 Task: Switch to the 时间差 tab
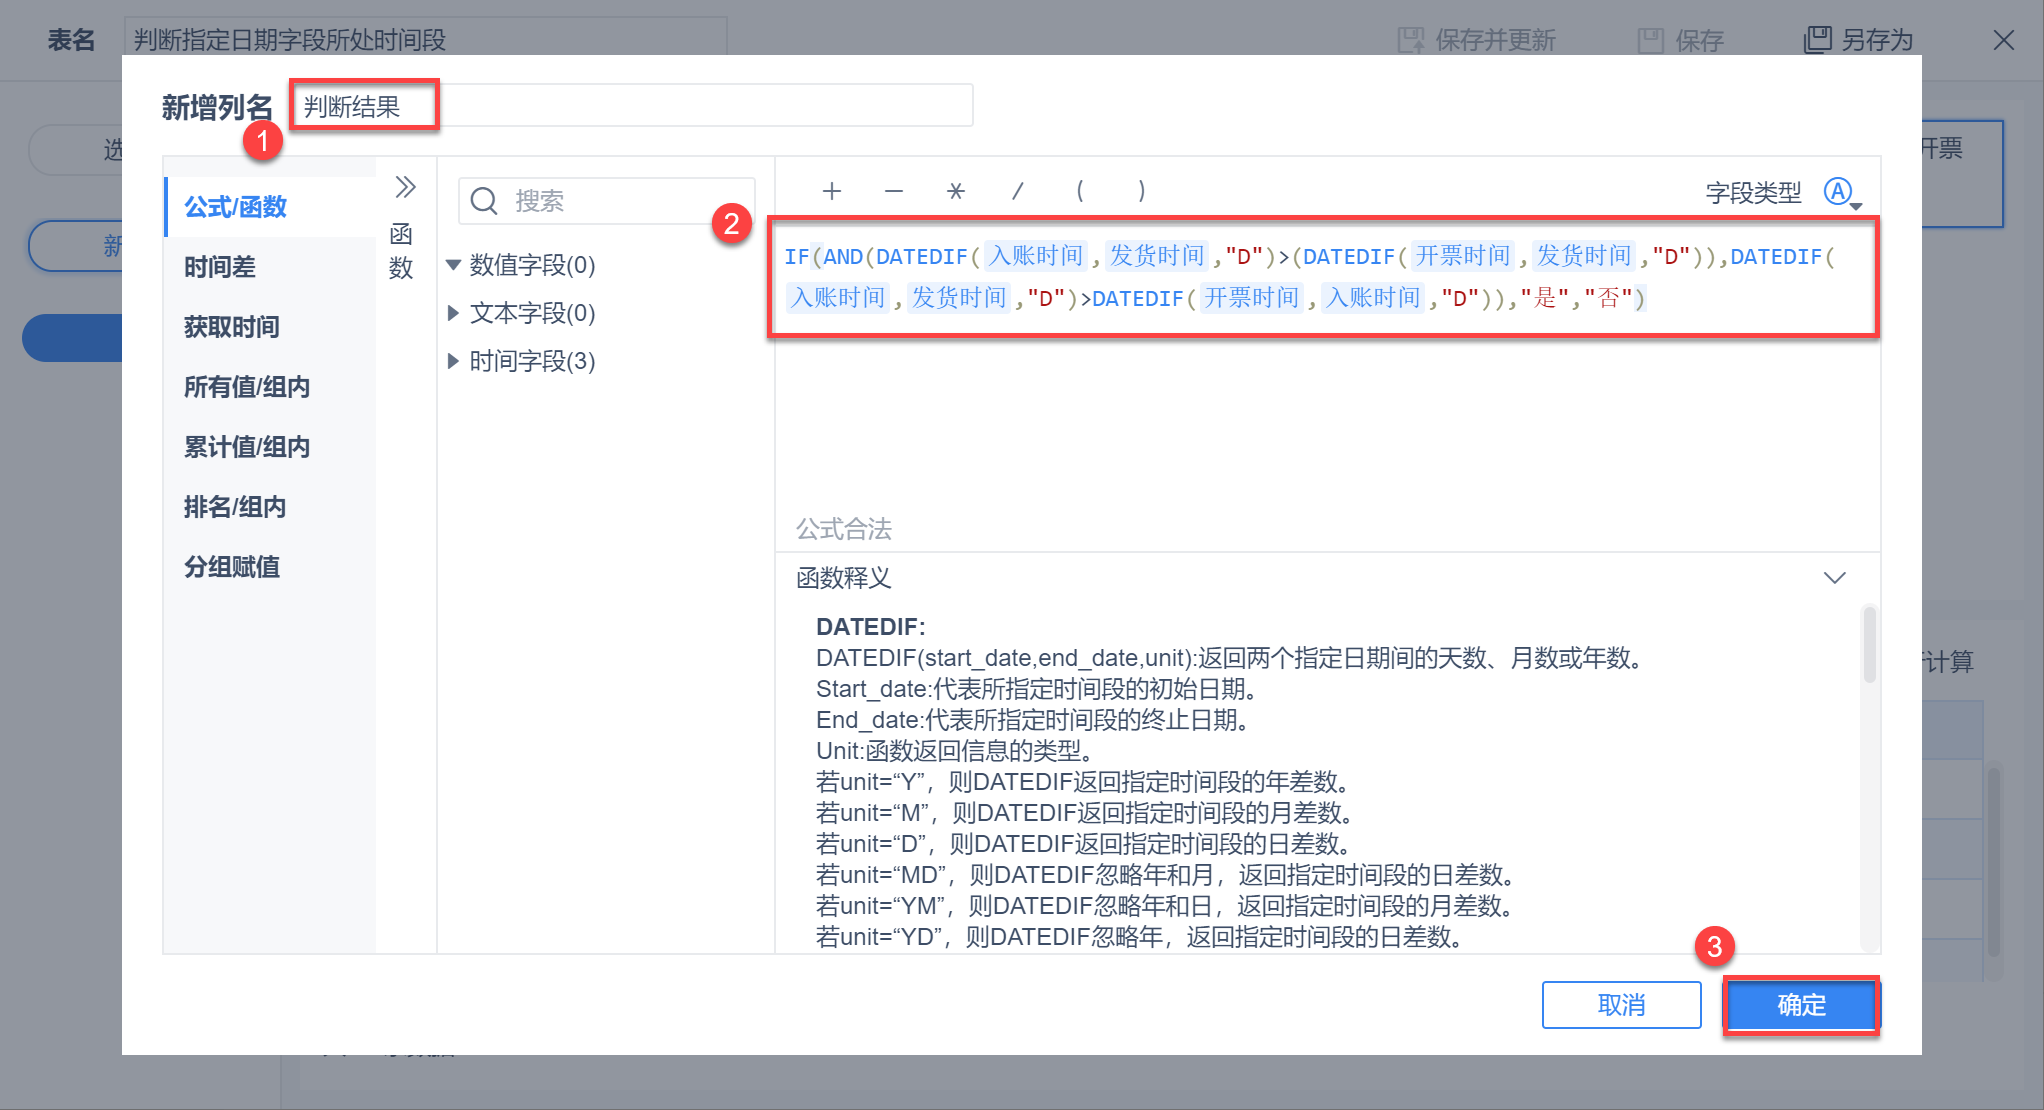pos(220,267)
